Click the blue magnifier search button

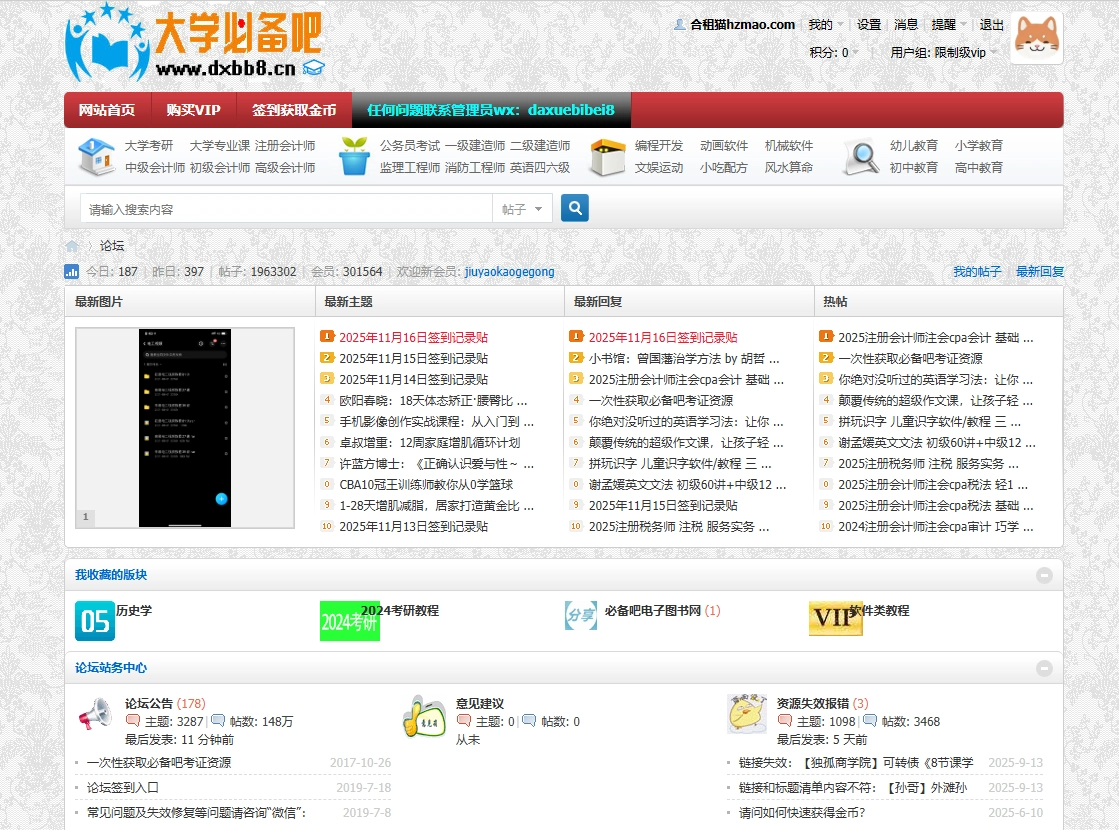click(574, 208)
